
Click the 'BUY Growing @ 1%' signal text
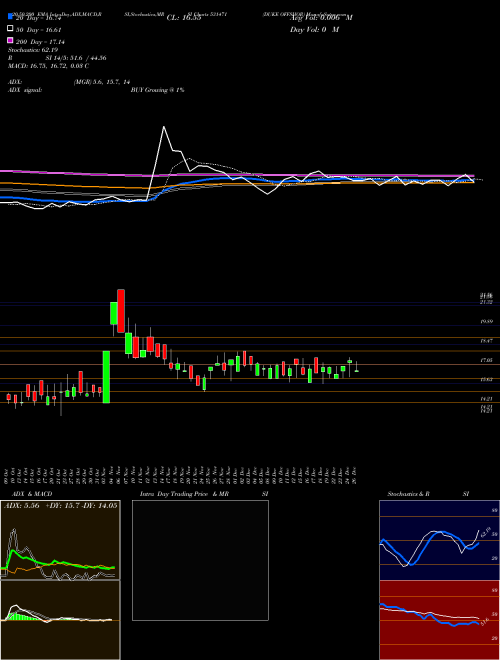[x=157, y=90]
